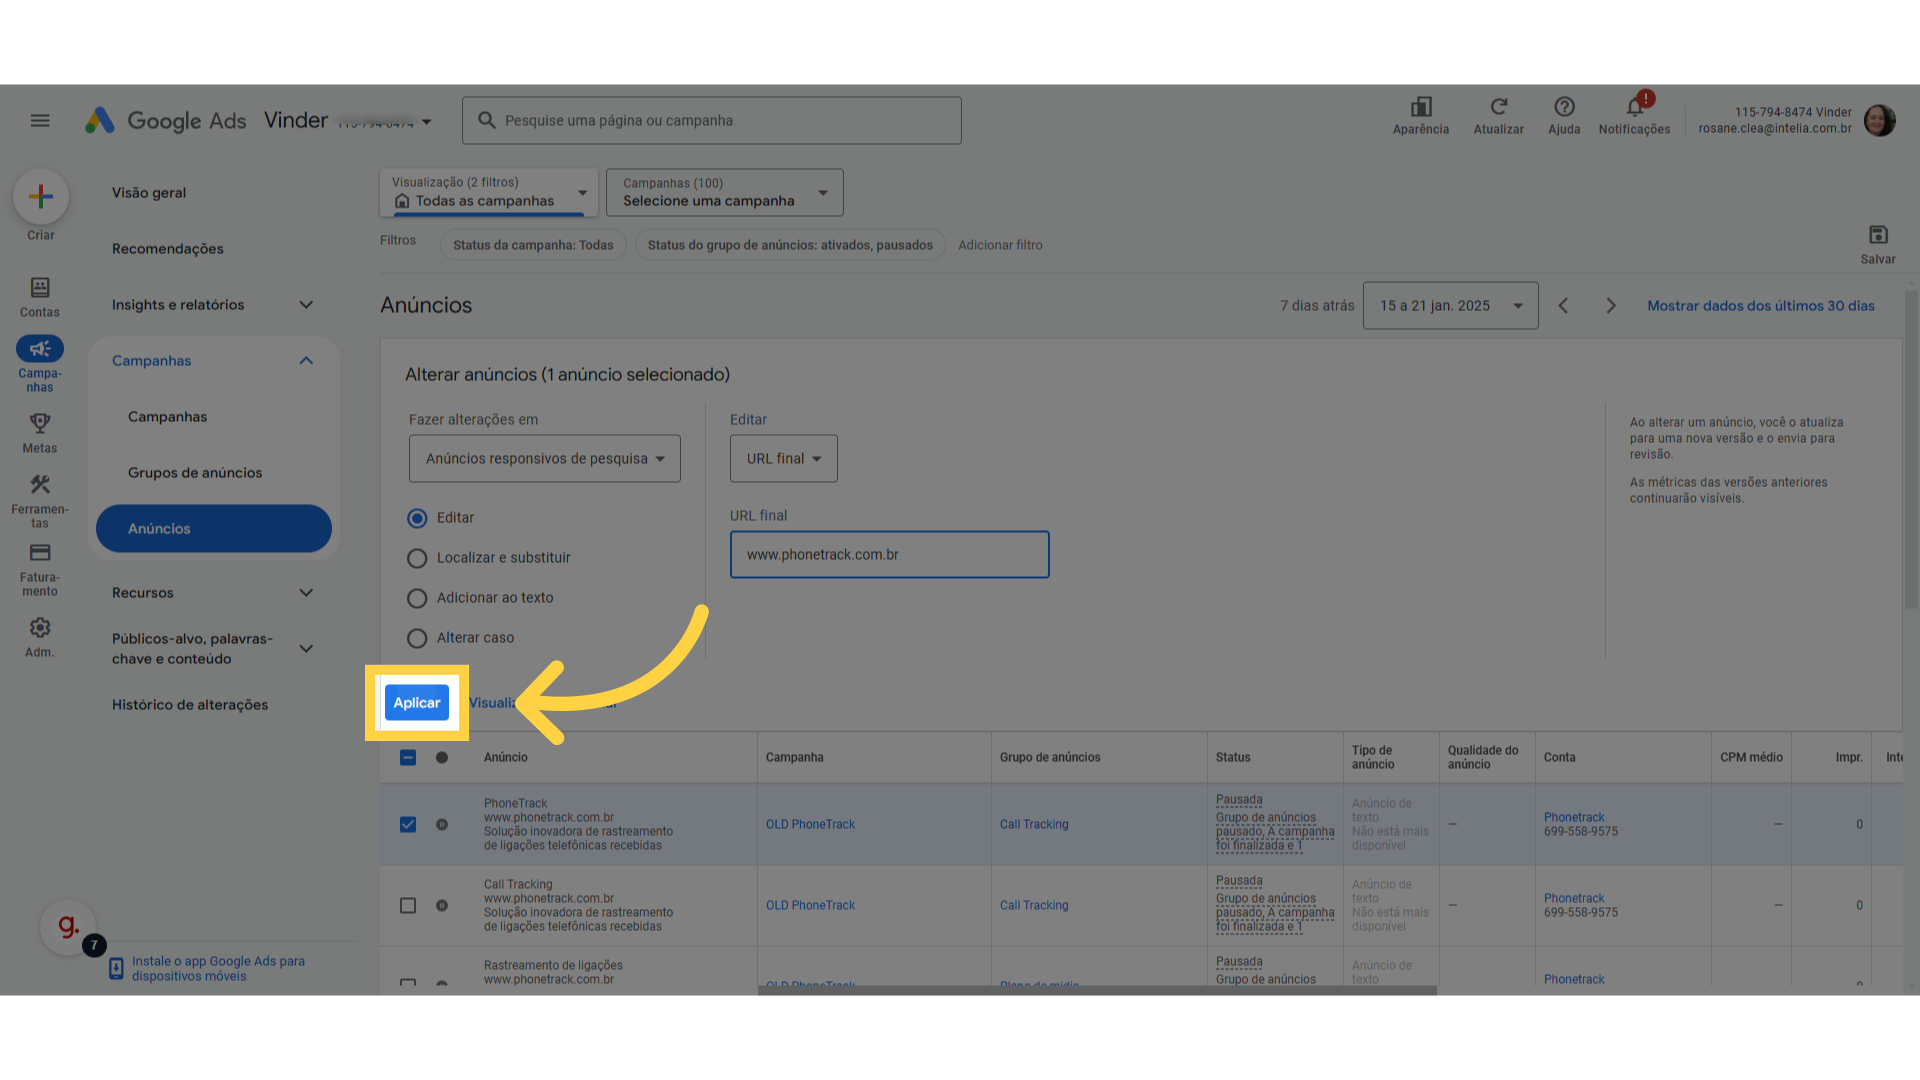Image resolution: width=1920 pixels, height=1080 pixels.
Task: Open Adm. gear icon
Action: point(40,628)
